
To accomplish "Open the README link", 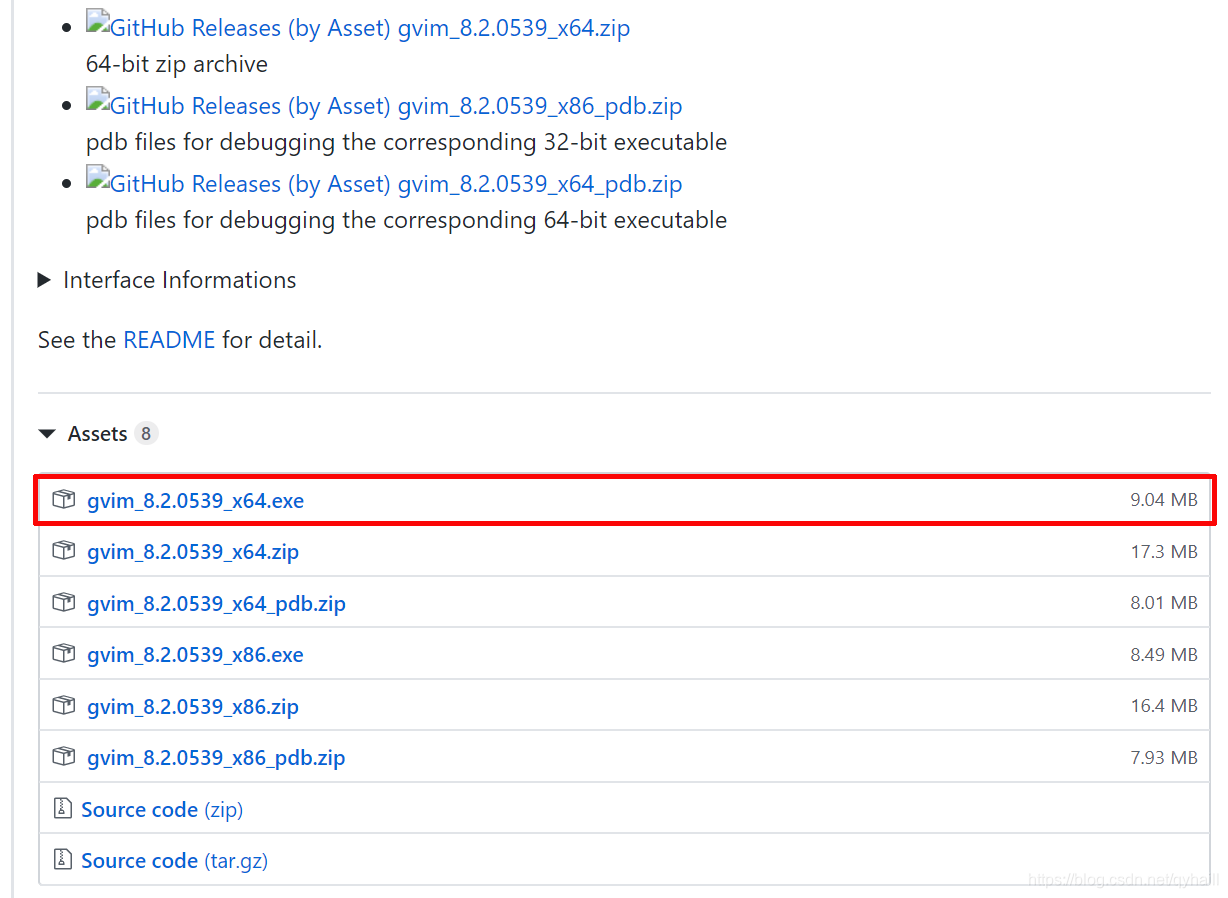I will [169, 340].
